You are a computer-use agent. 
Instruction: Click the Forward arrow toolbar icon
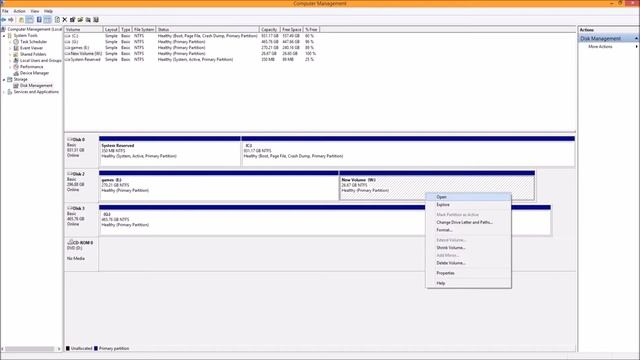11,20
